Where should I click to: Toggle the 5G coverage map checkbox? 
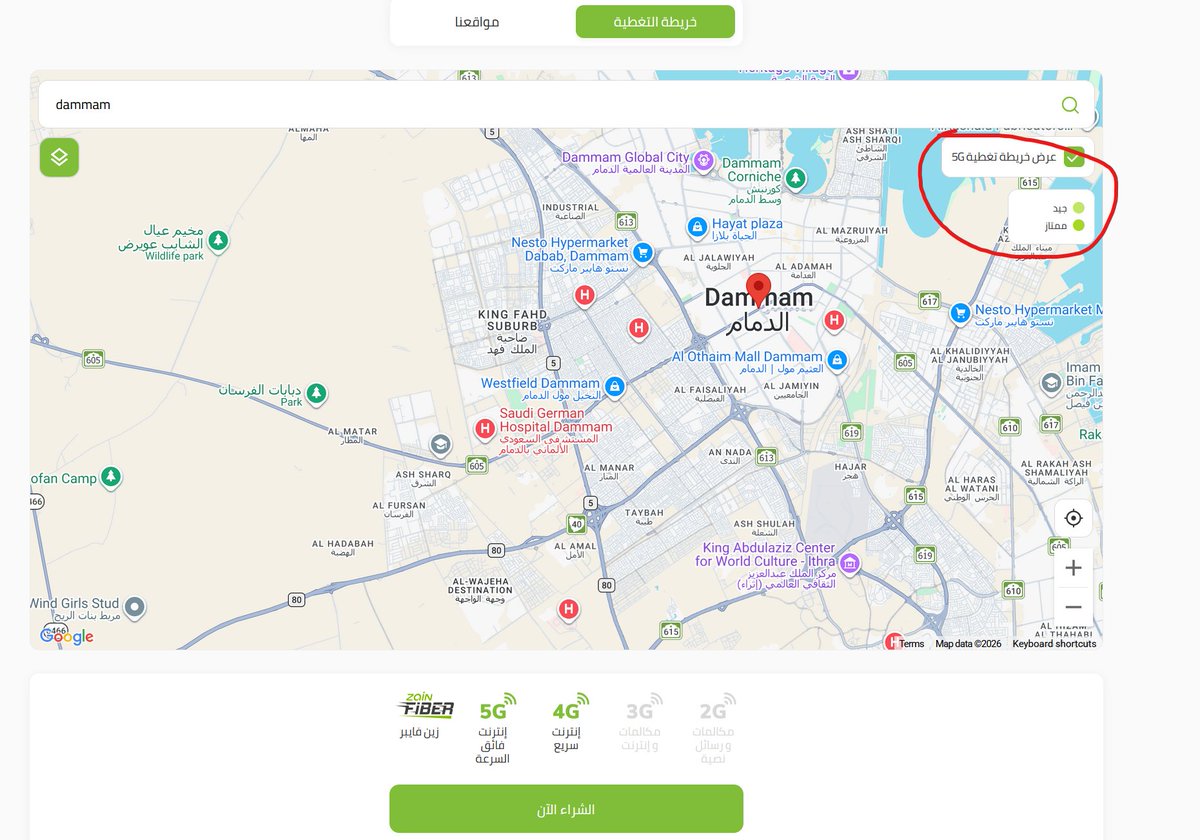(1074, 158)
